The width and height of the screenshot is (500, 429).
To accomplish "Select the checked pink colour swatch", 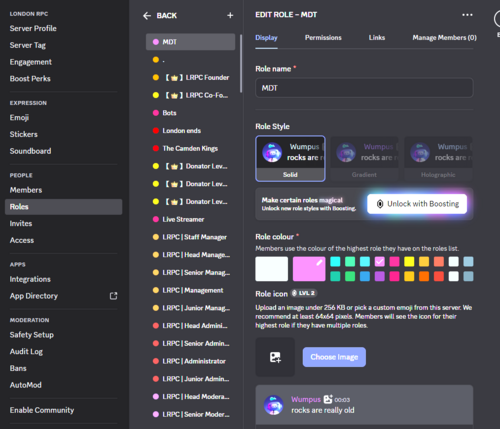I will click(379, 262).
